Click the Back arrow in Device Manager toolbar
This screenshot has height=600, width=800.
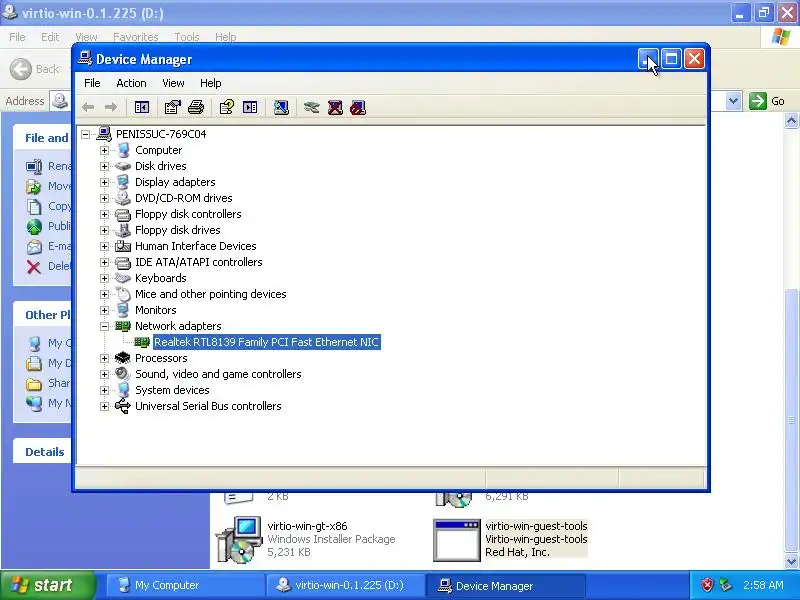[x=88, y=107]
